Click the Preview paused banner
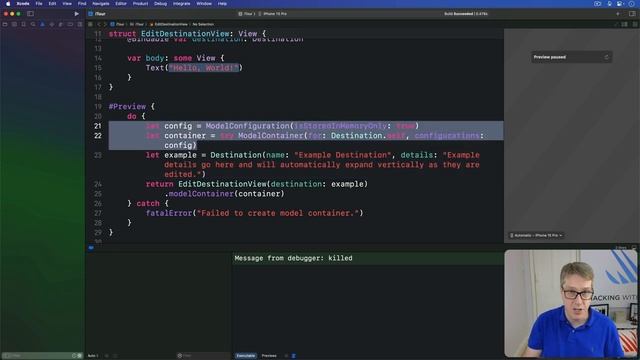This screenshot has height=360, width=640. [571, 57]
